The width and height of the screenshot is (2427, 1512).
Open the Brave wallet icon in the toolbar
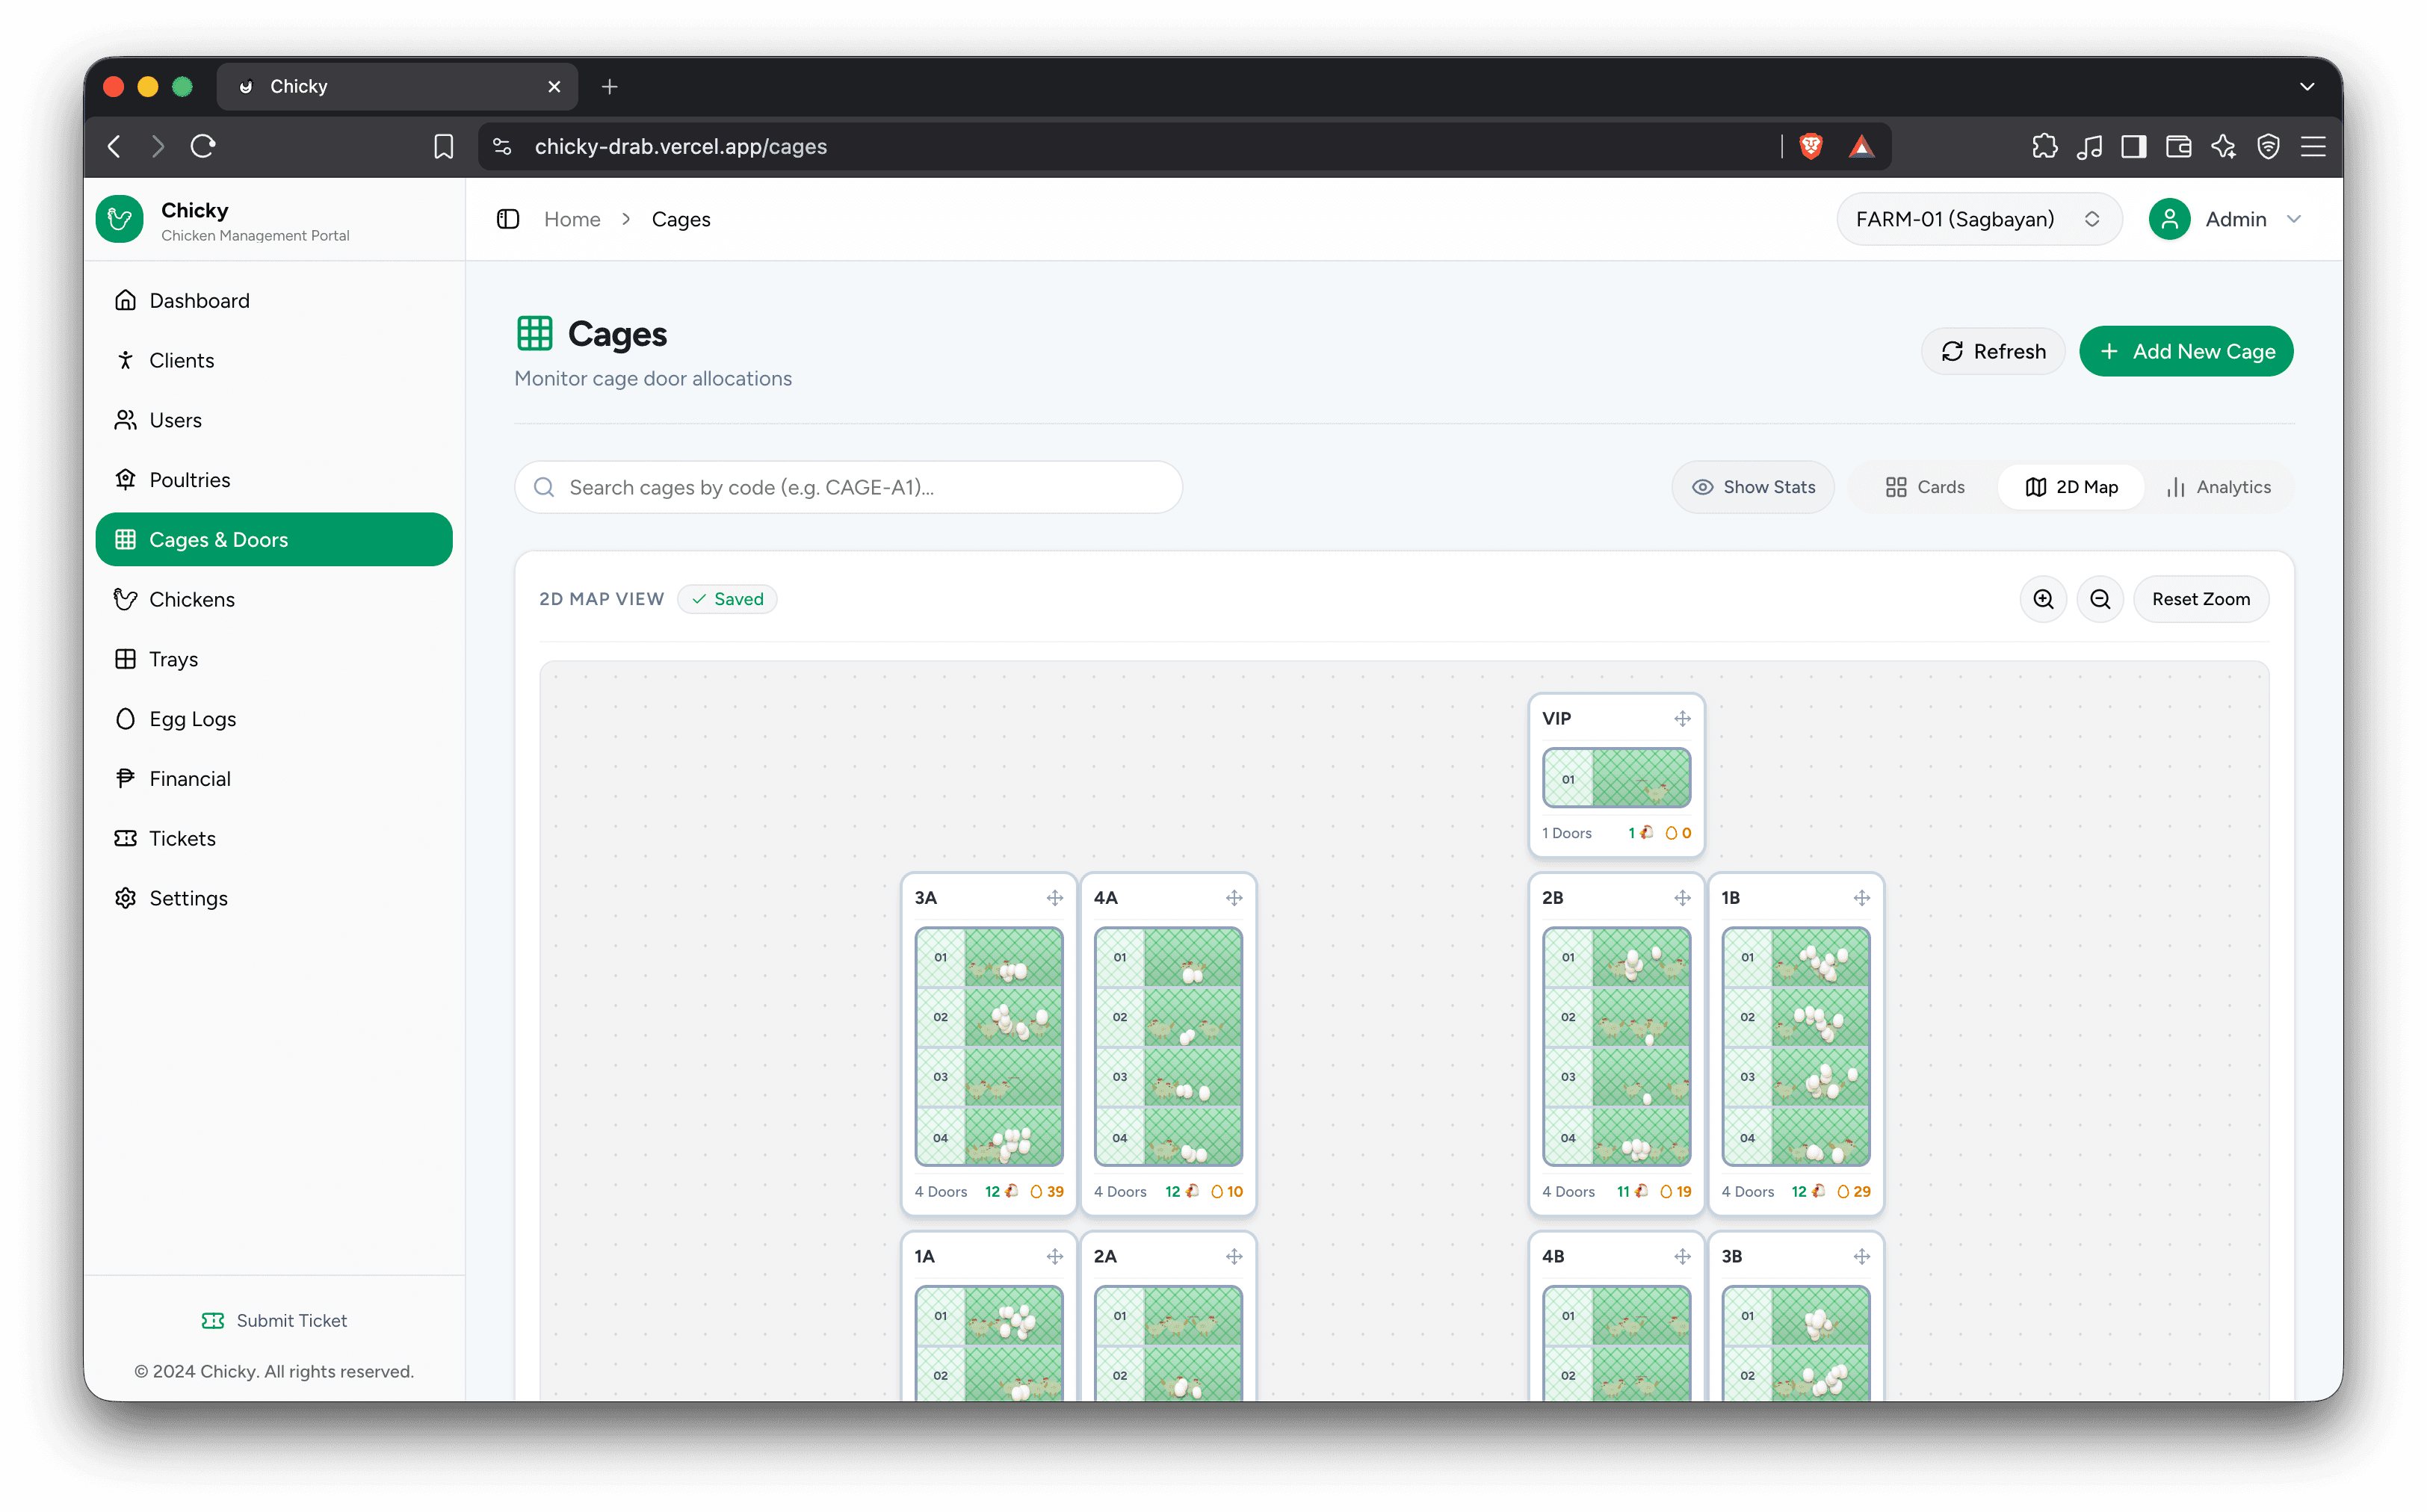click(2178, 146)
